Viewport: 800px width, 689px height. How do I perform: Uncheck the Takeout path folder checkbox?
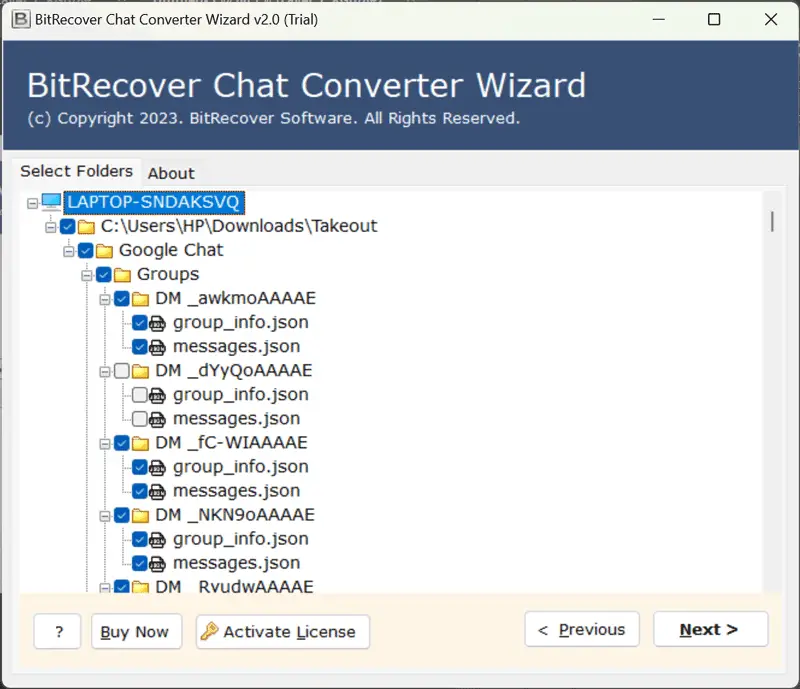pos(68,226)
